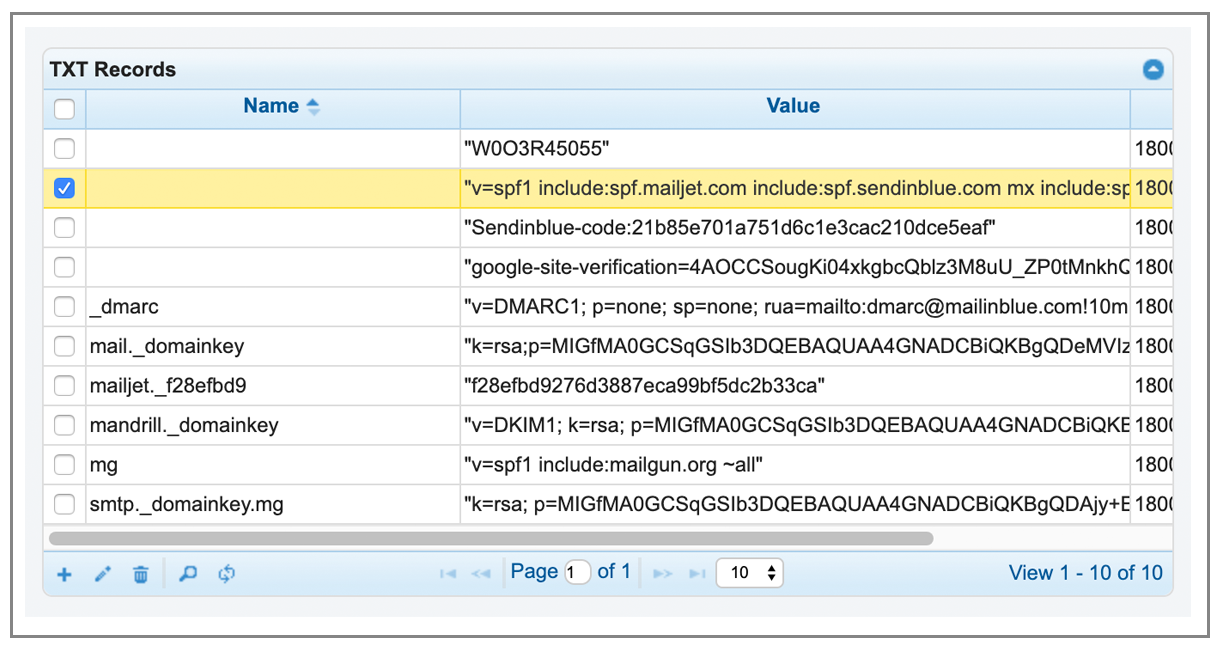The width and height of the screenshot is (1220, 648).
Task: Go to previous page arrow icon
Action: tap(481, 574)
